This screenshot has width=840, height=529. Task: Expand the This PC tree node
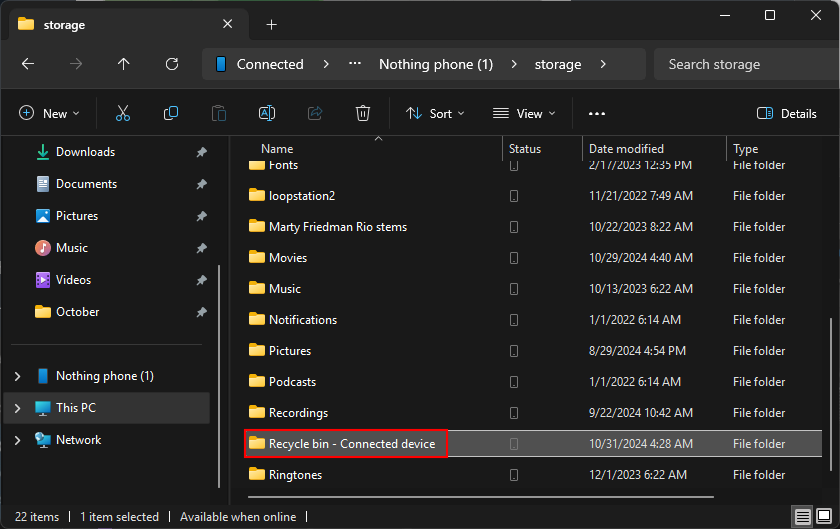17,408
